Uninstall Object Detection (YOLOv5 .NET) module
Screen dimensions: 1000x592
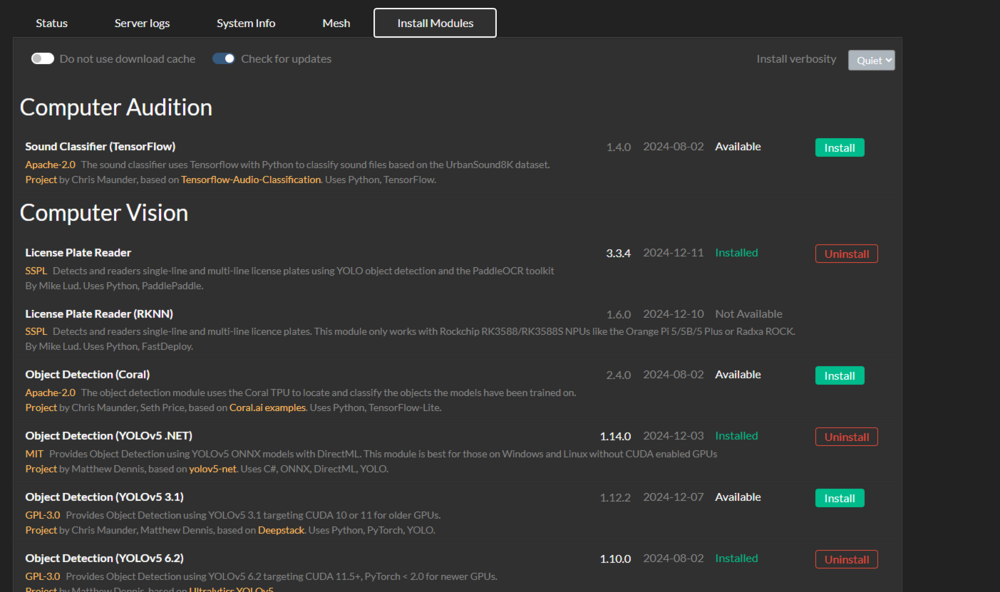click(x=846, y=436)
